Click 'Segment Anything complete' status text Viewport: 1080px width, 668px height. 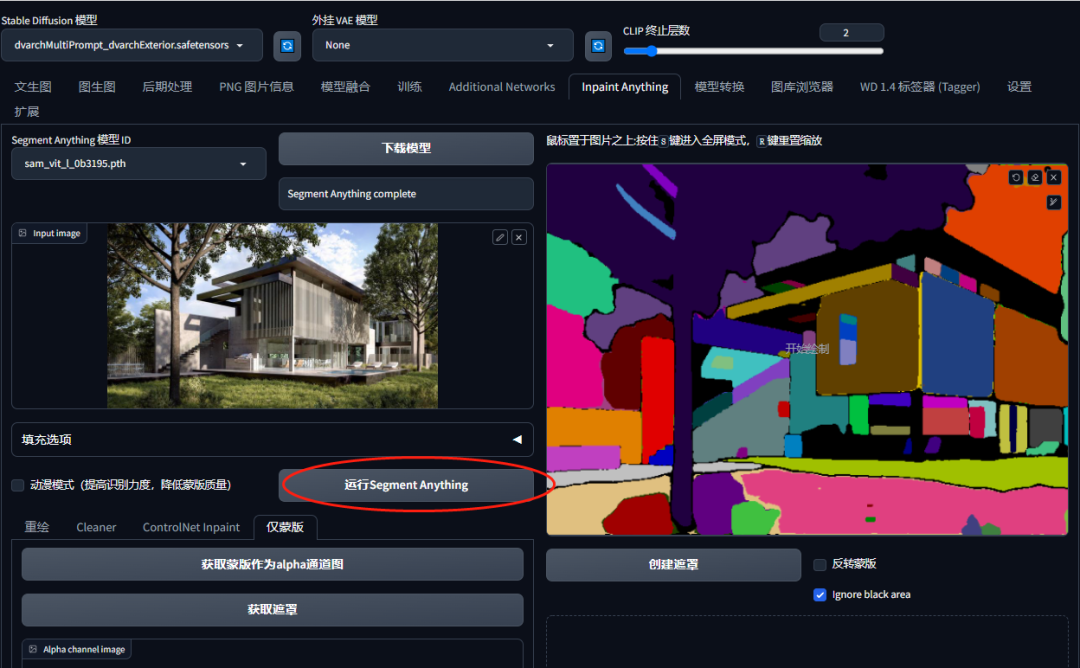coord(351,194)
